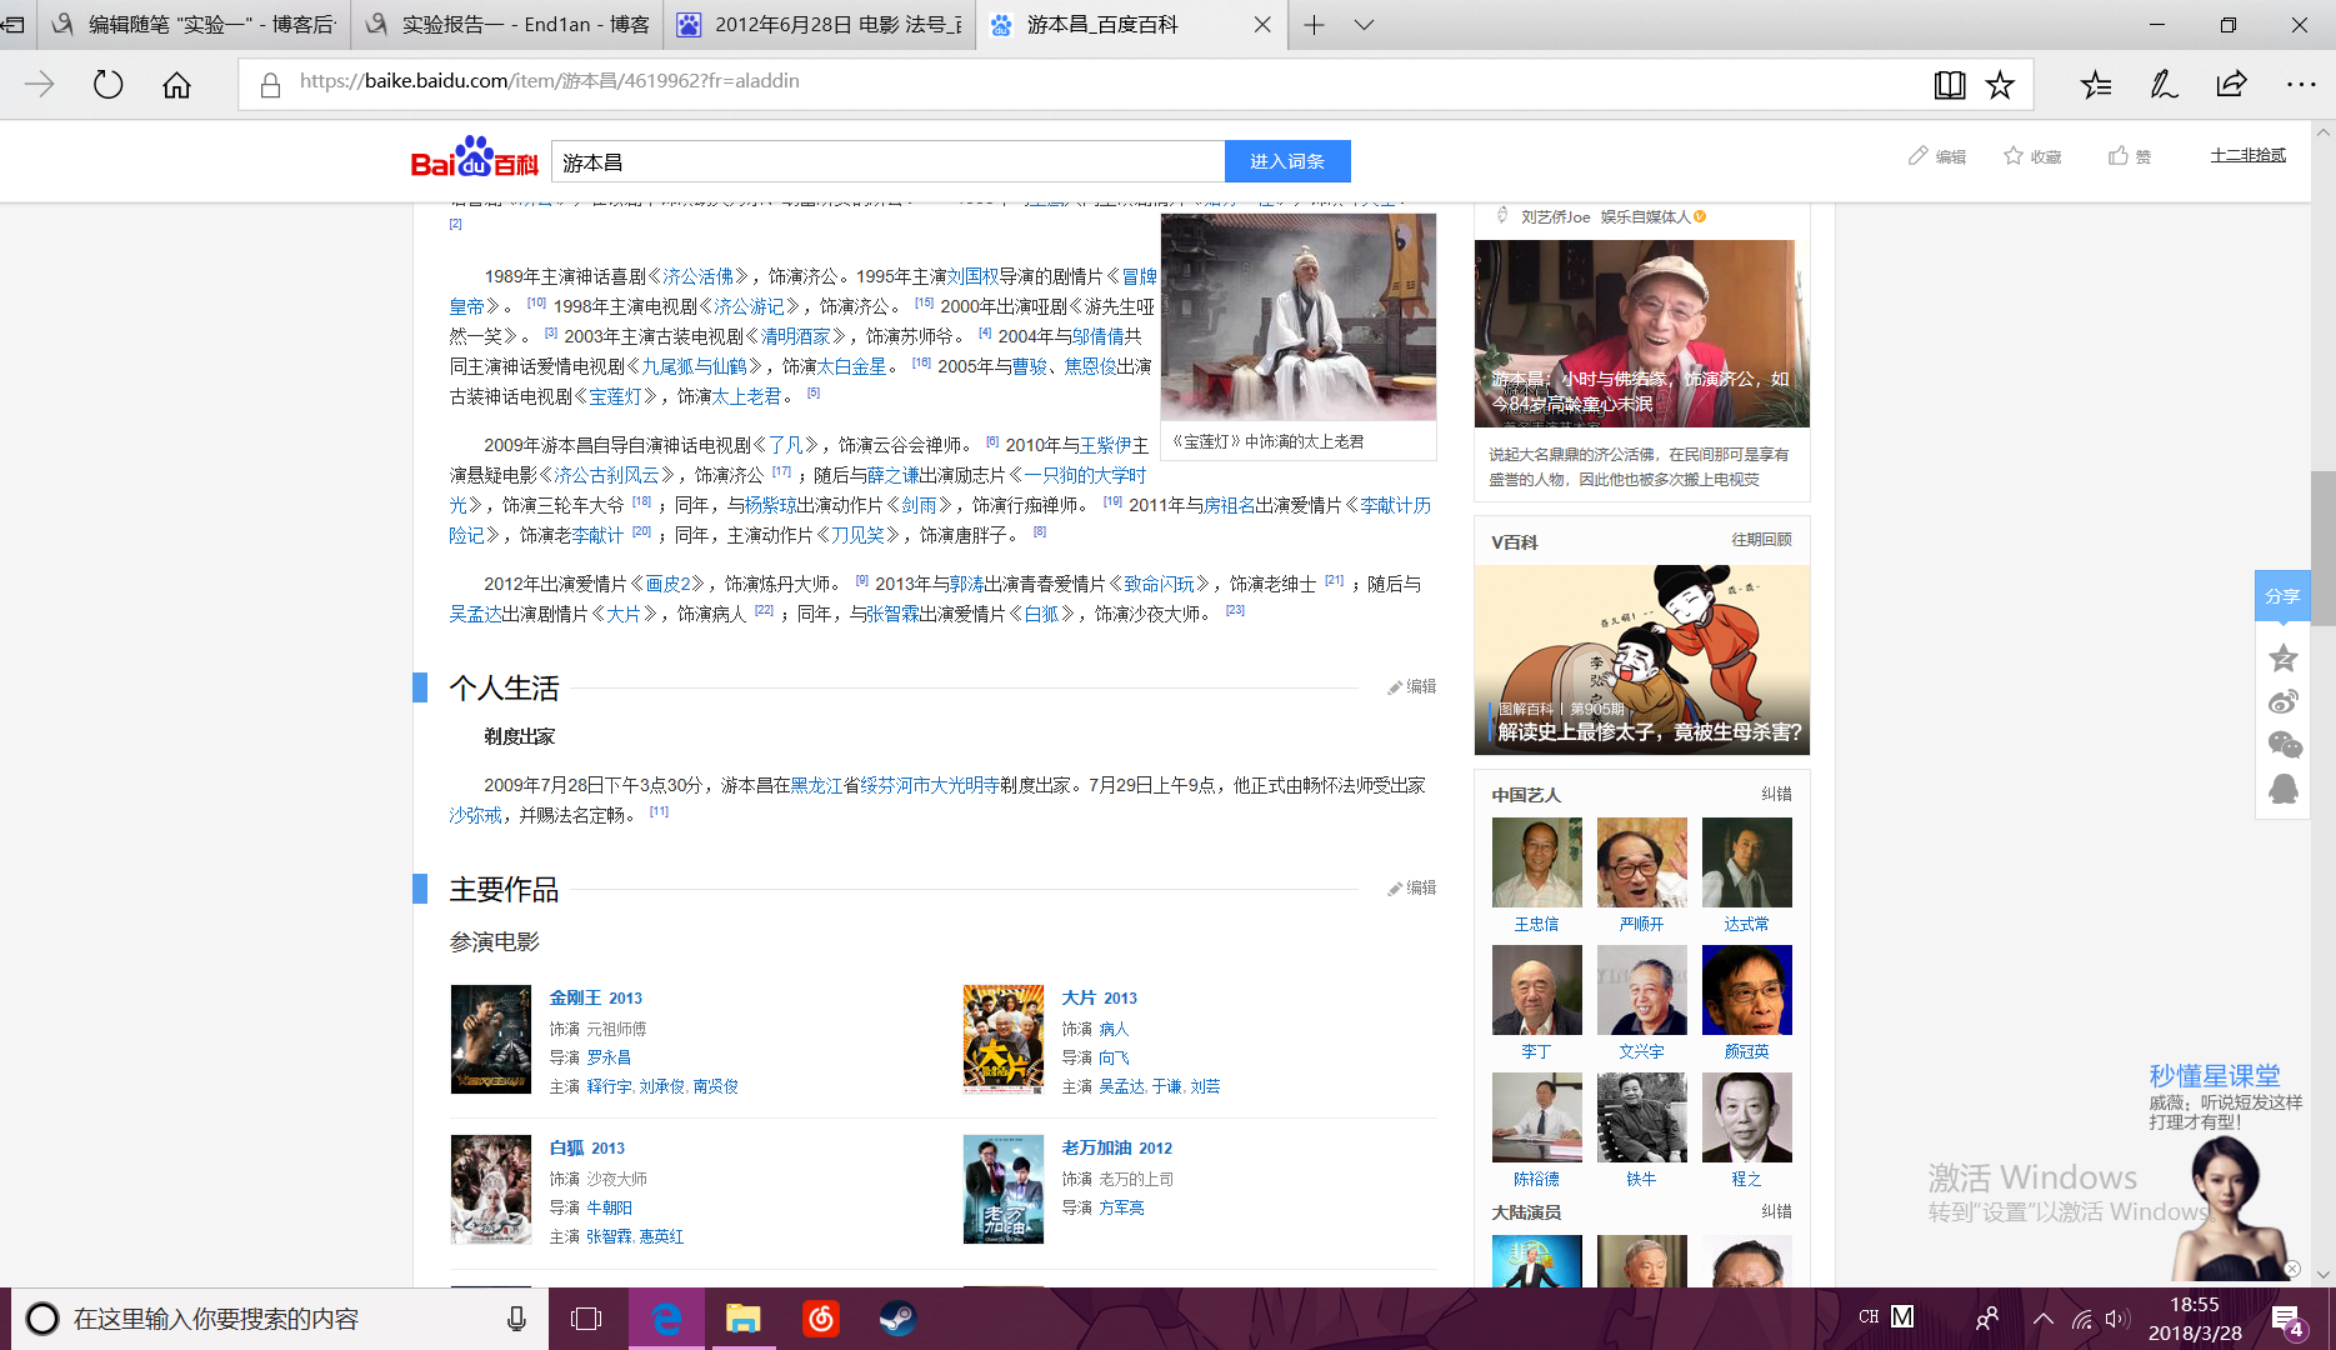This screenshot has height=1350, width=2336.
Task: Click the page vertical scrollbar thumb
Action: [2323, 548]
